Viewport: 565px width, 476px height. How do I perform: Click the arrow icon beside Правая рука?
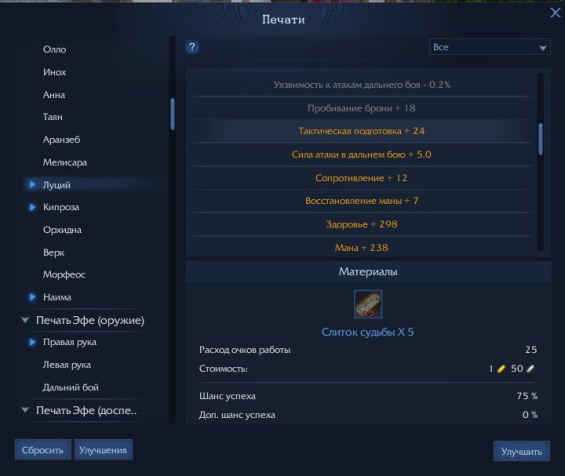32,342
